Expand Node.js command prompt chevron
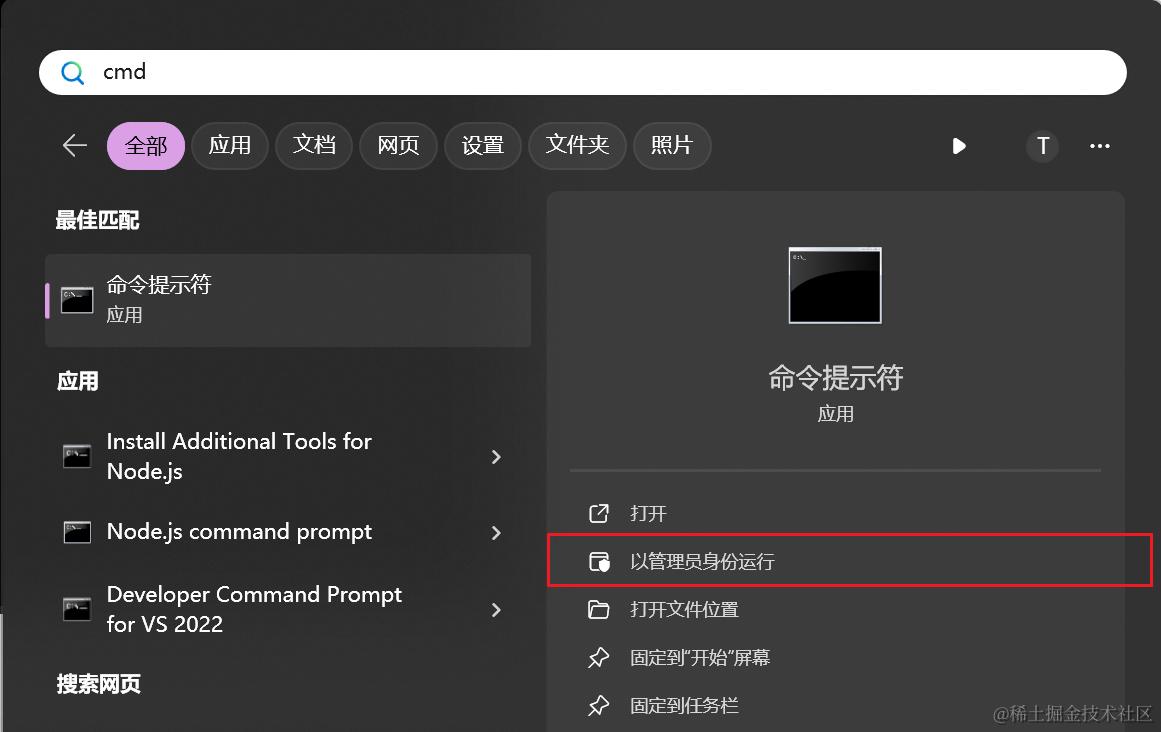1161x732 pixels. (496, 533)
